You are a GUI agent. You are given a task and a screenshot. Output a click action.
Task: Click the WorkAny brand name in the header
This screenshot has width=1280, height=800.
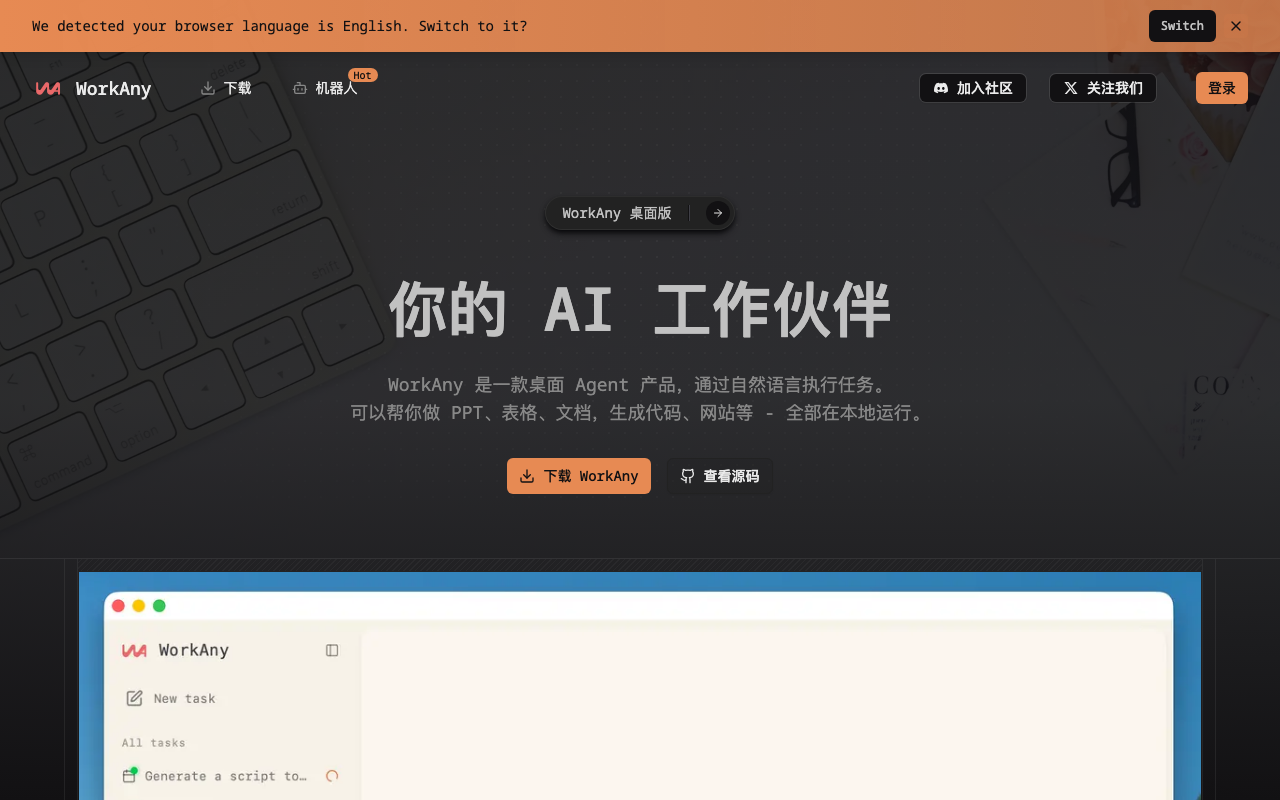coord(114,89)
